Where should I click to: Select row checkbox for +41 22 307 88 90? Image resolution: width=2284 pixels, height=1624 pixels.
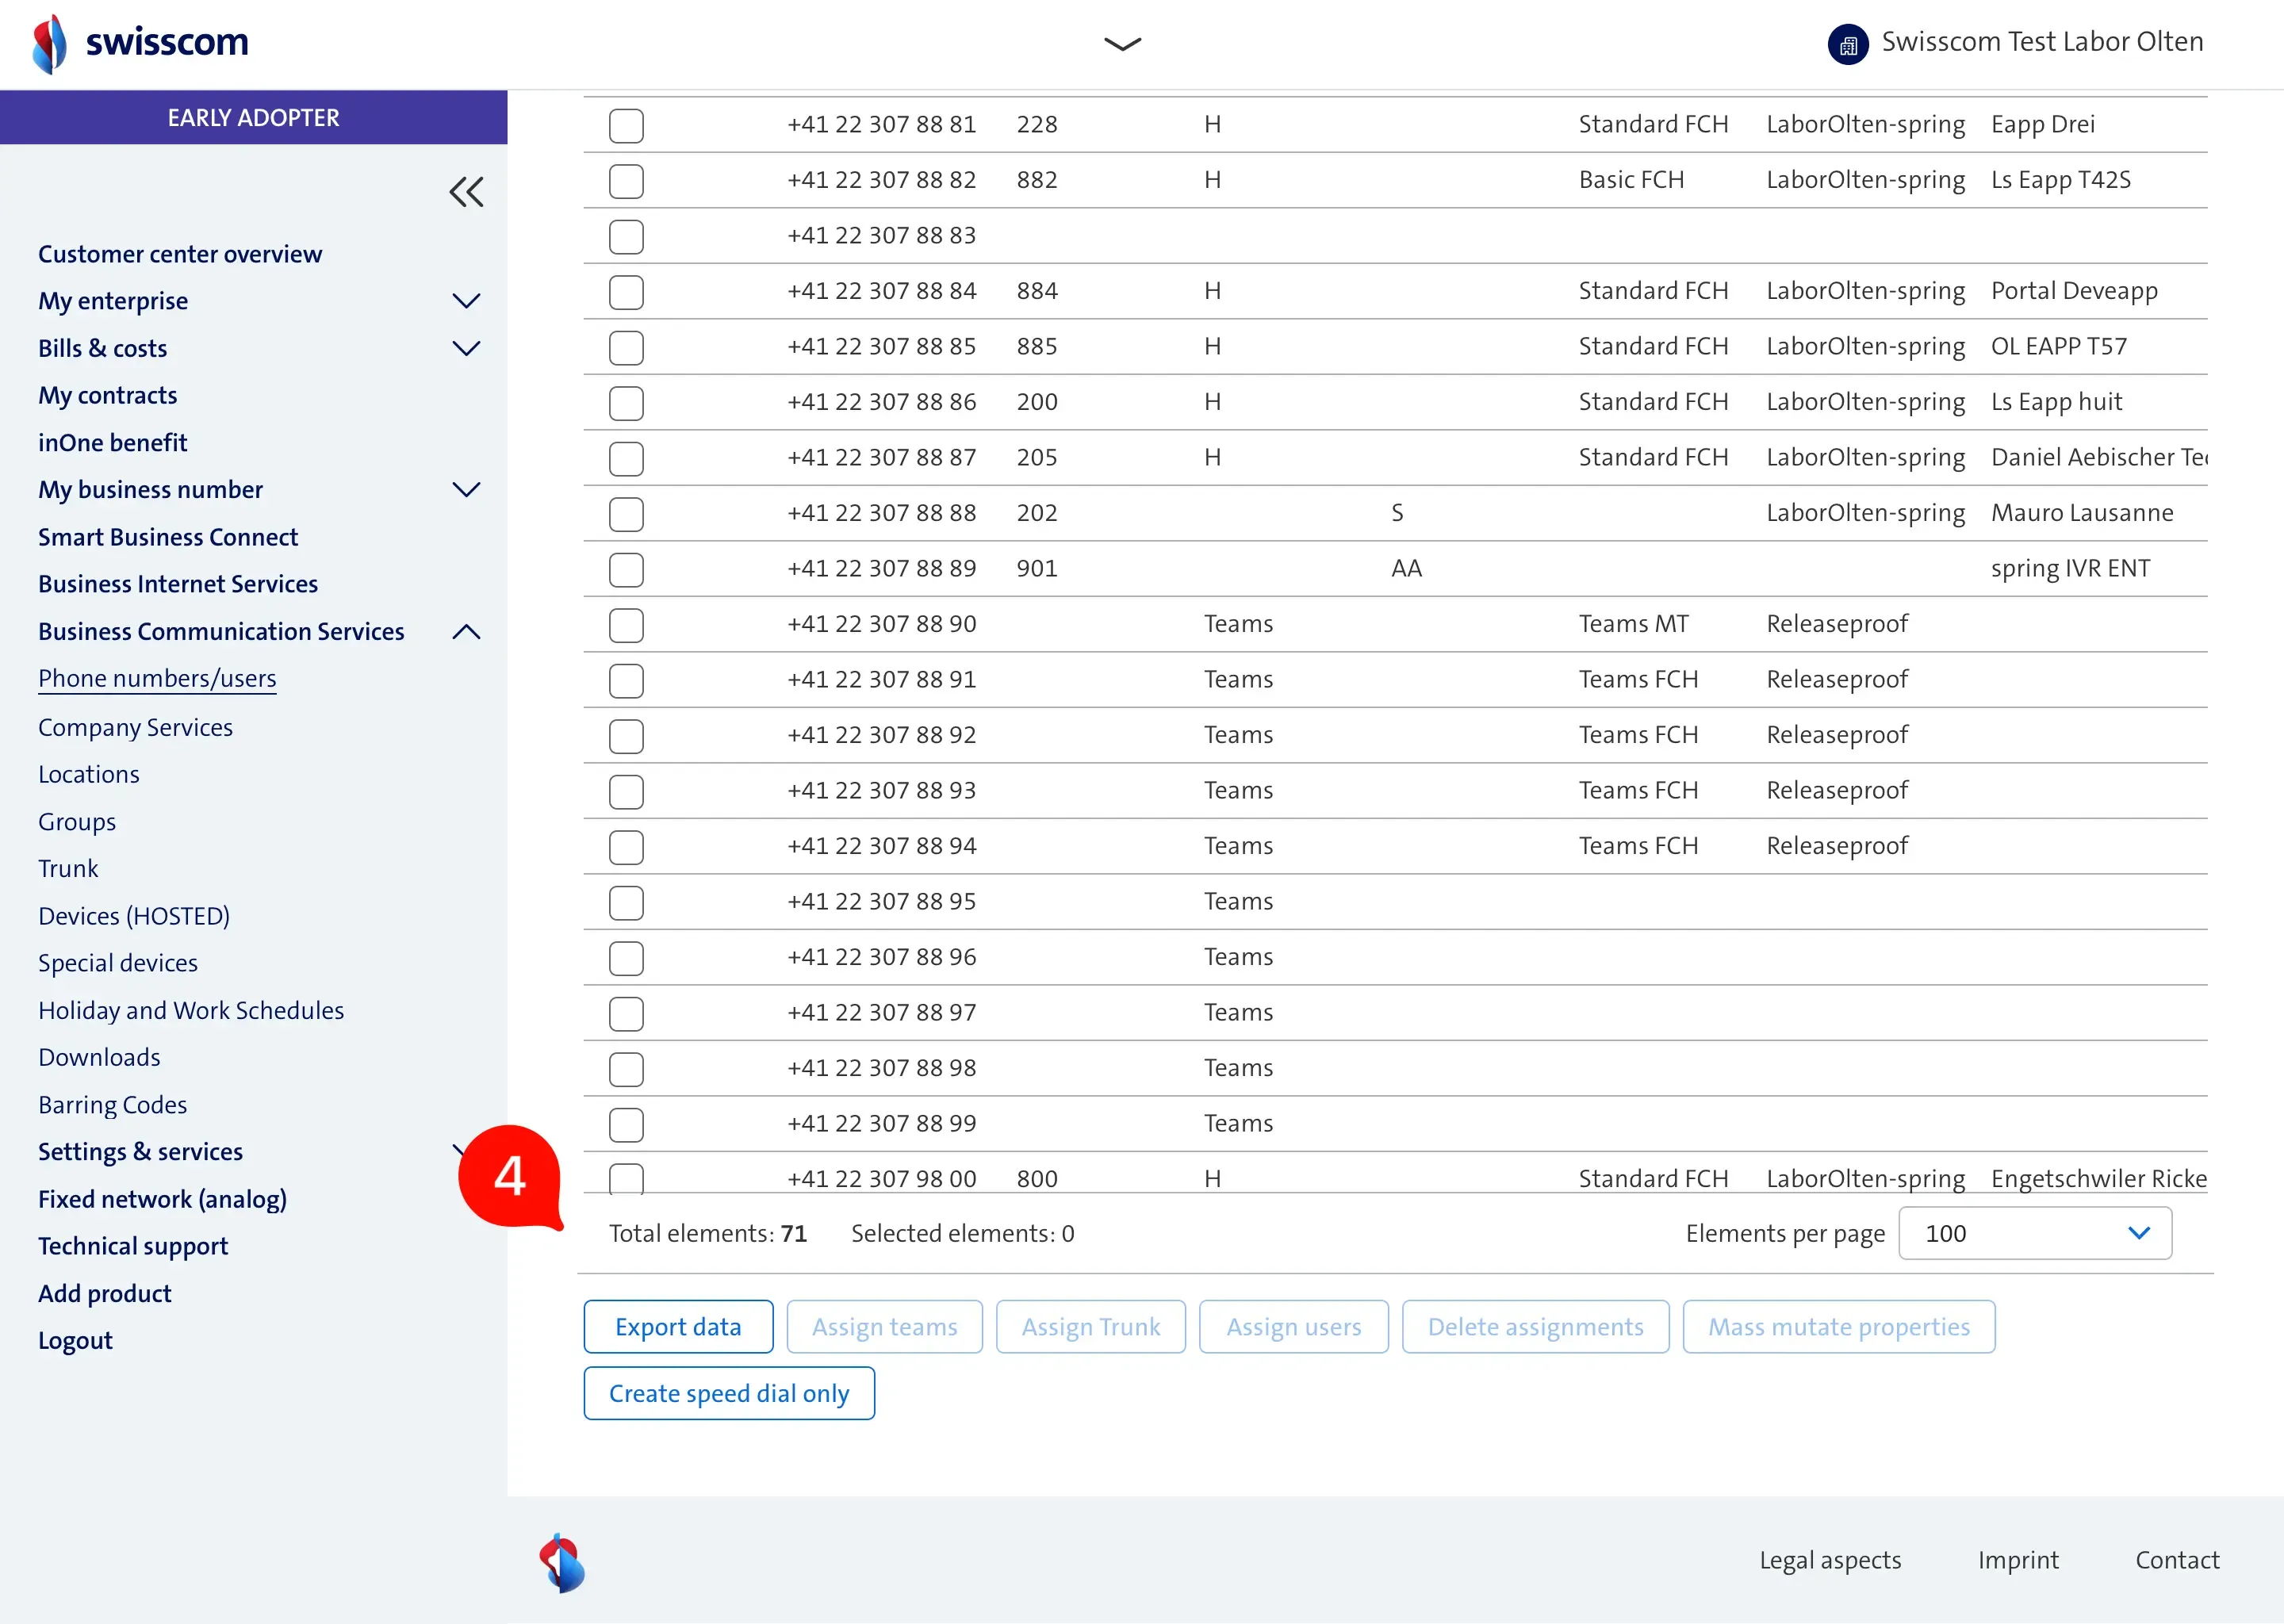click(626, 625)
